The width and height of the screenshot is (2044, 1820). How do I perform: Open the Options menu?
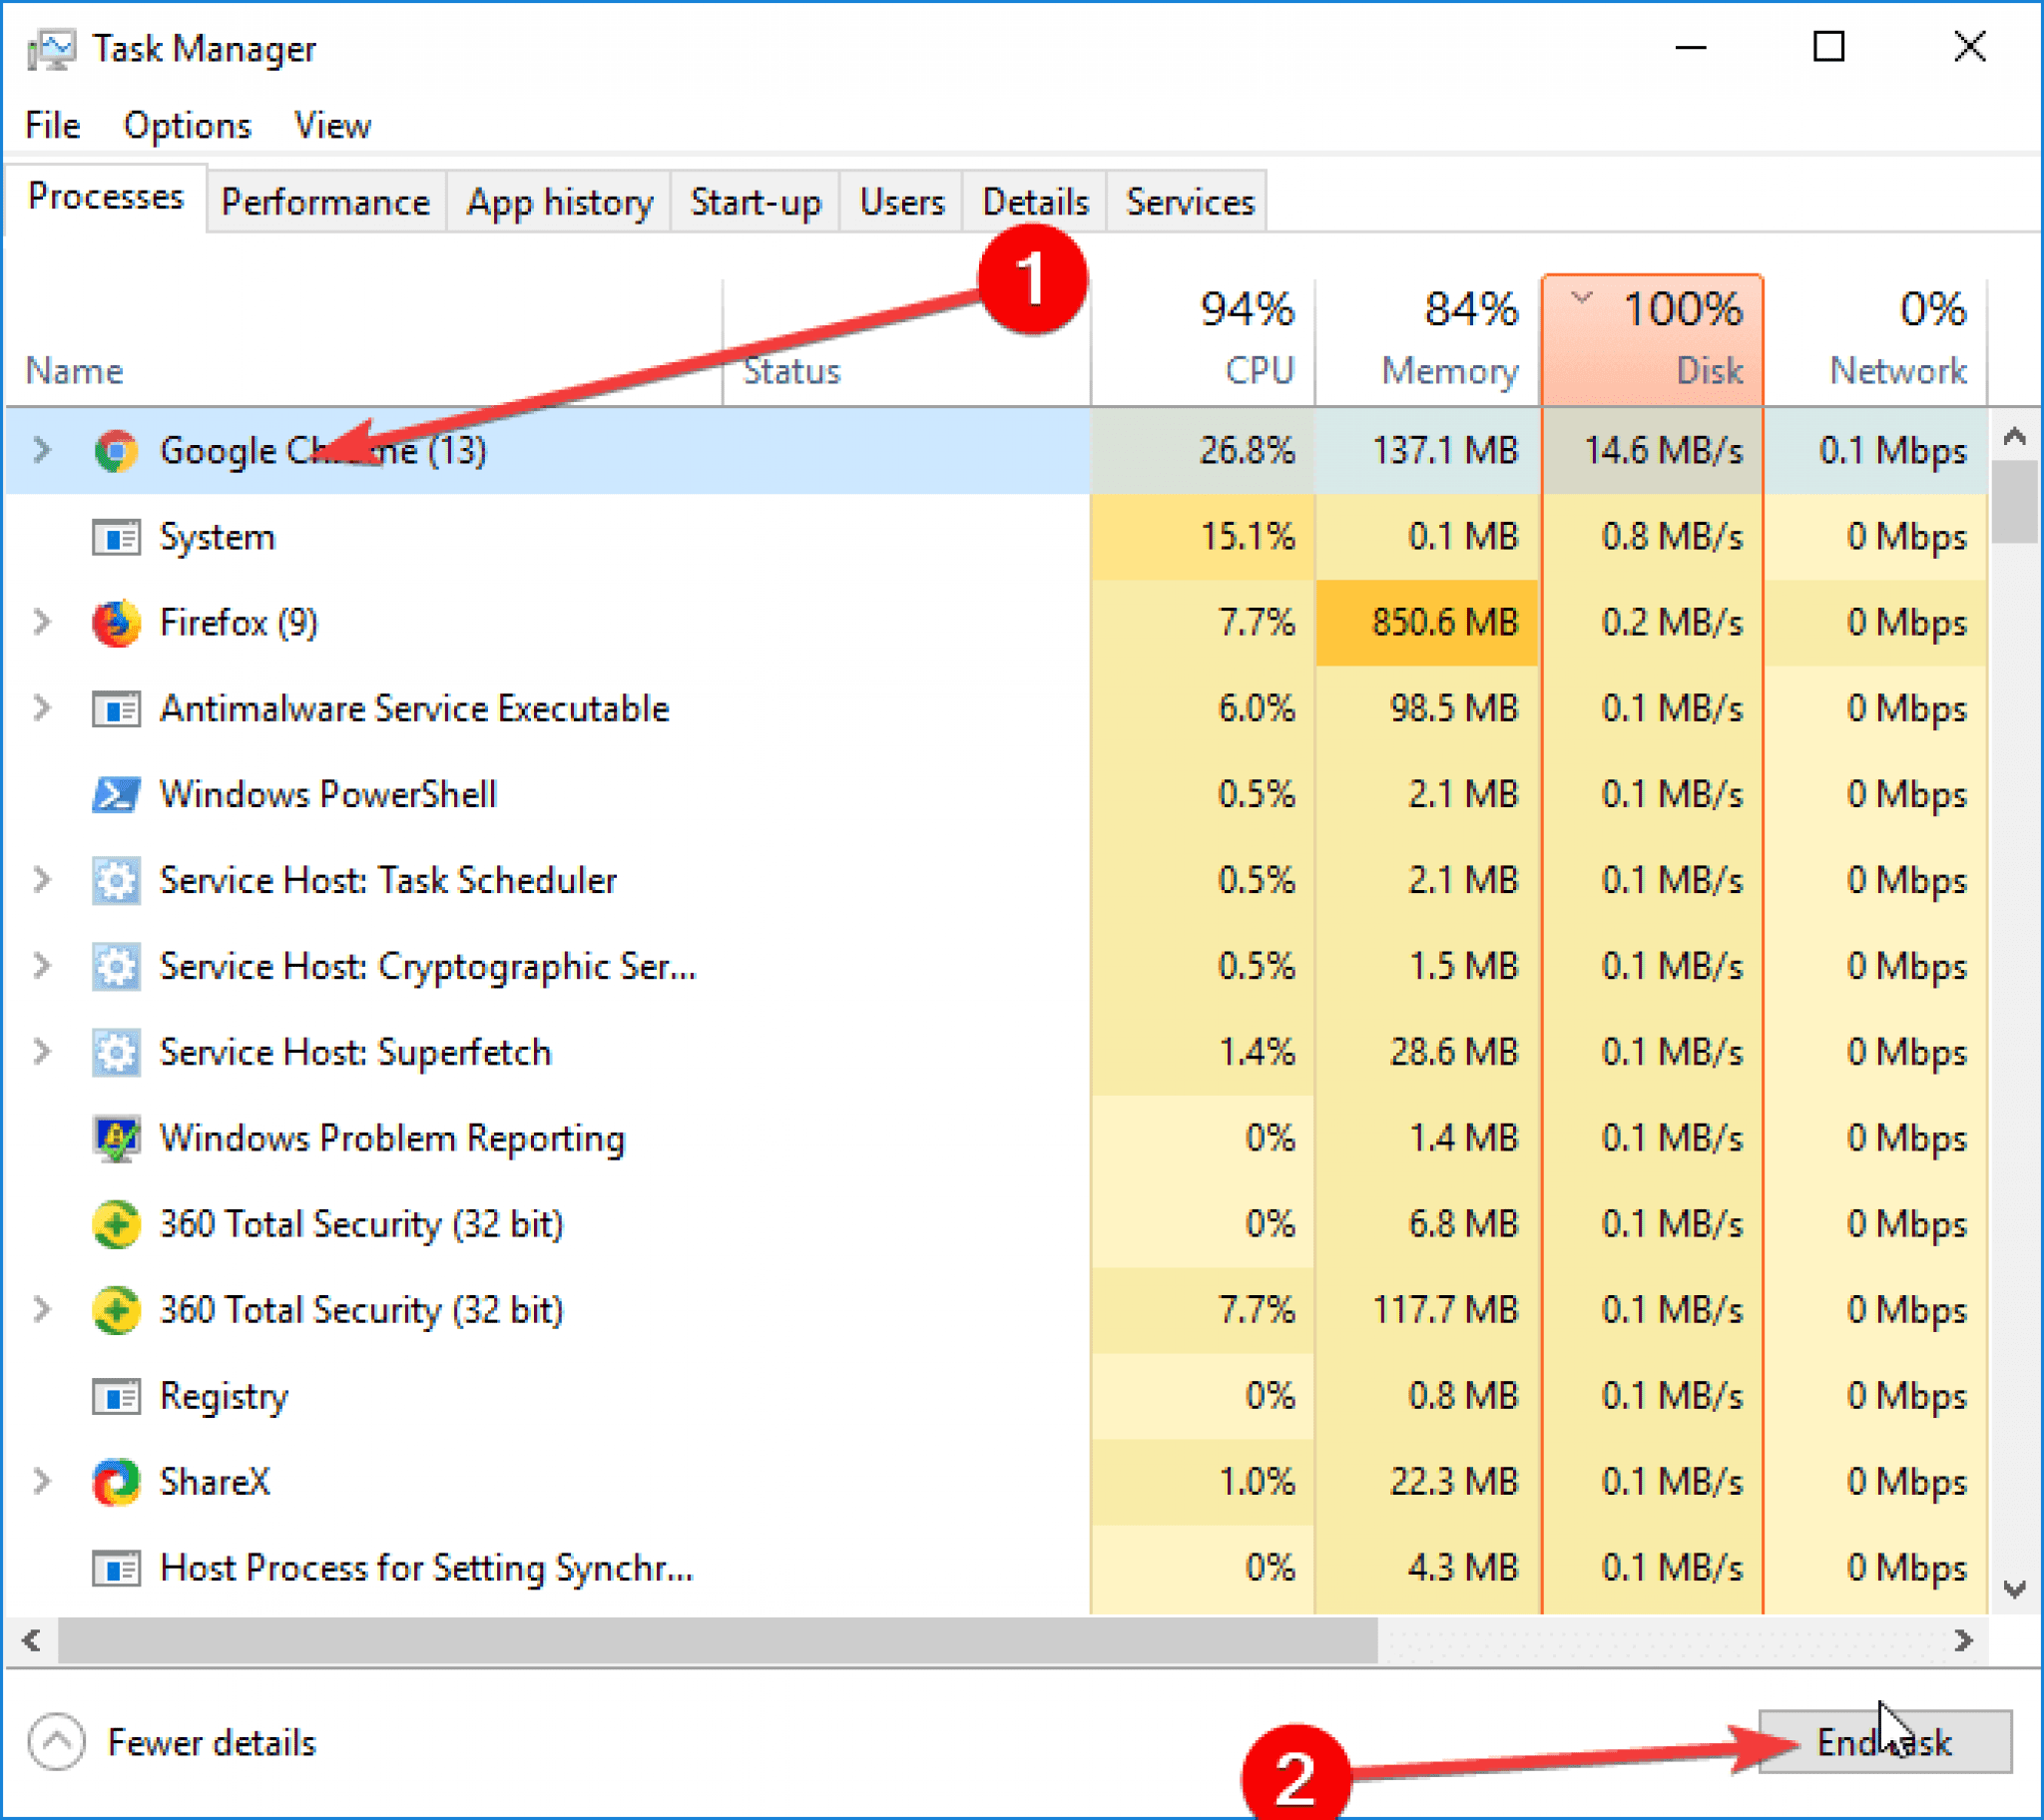(187, 126)
